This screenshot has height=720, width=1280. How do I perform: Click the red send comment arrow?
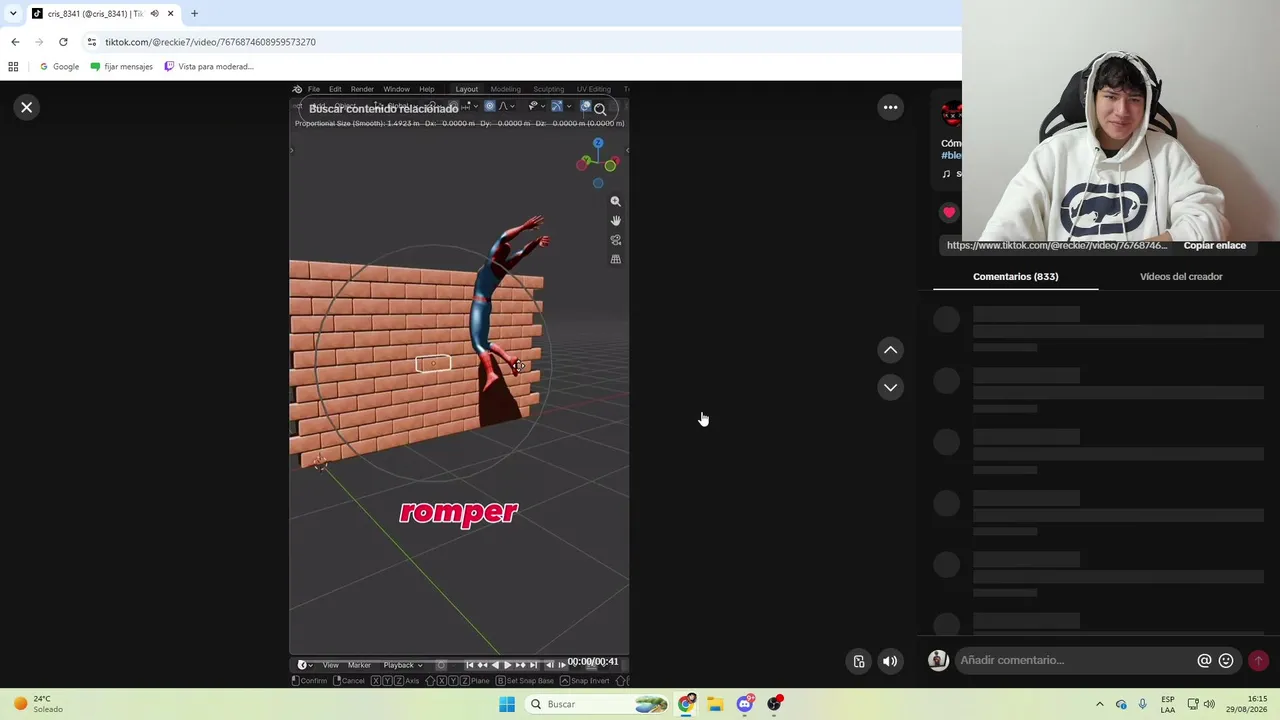coord(1258,660)
